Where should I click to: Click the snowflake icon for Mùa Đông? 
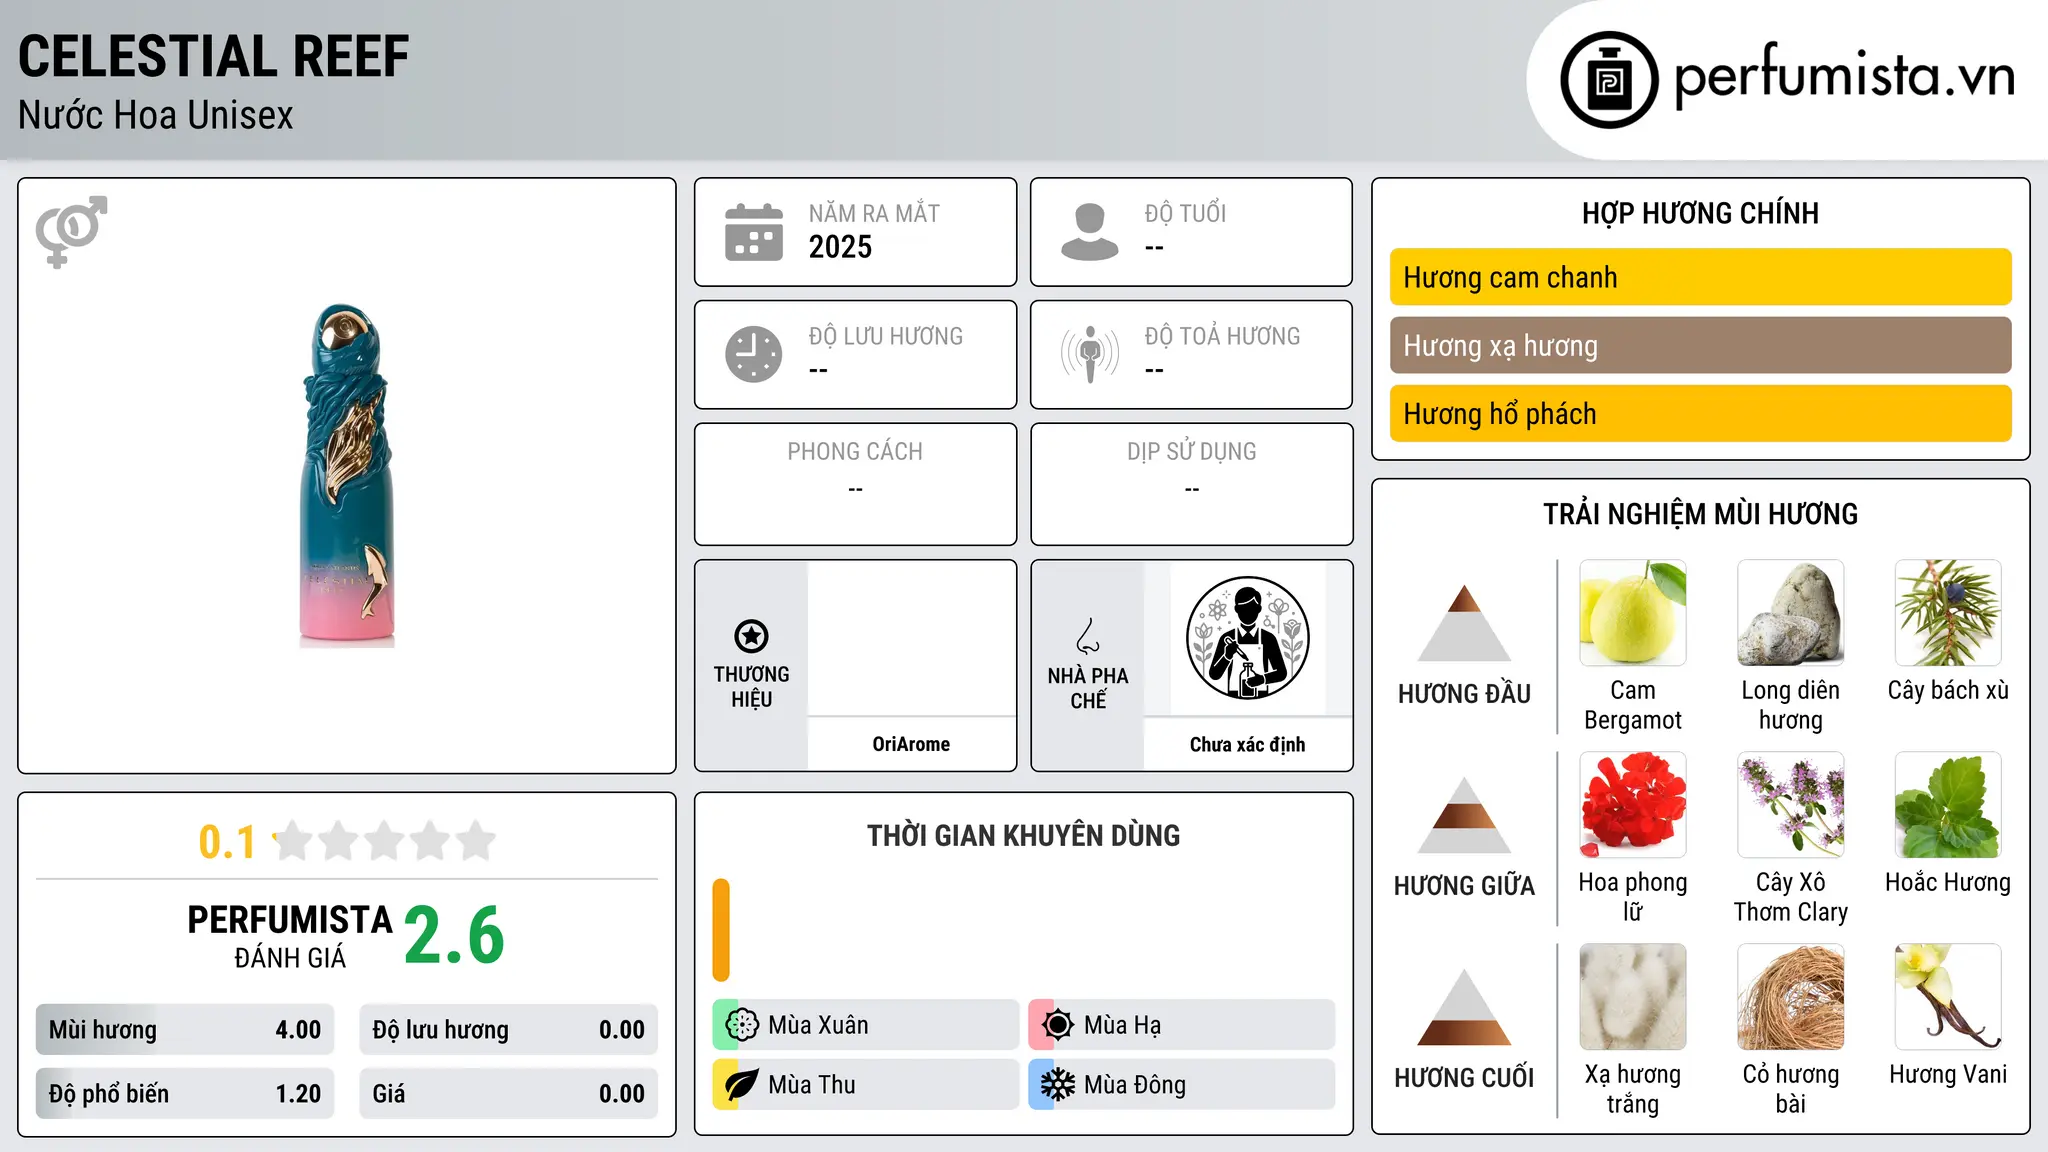click(1058, 1085)
